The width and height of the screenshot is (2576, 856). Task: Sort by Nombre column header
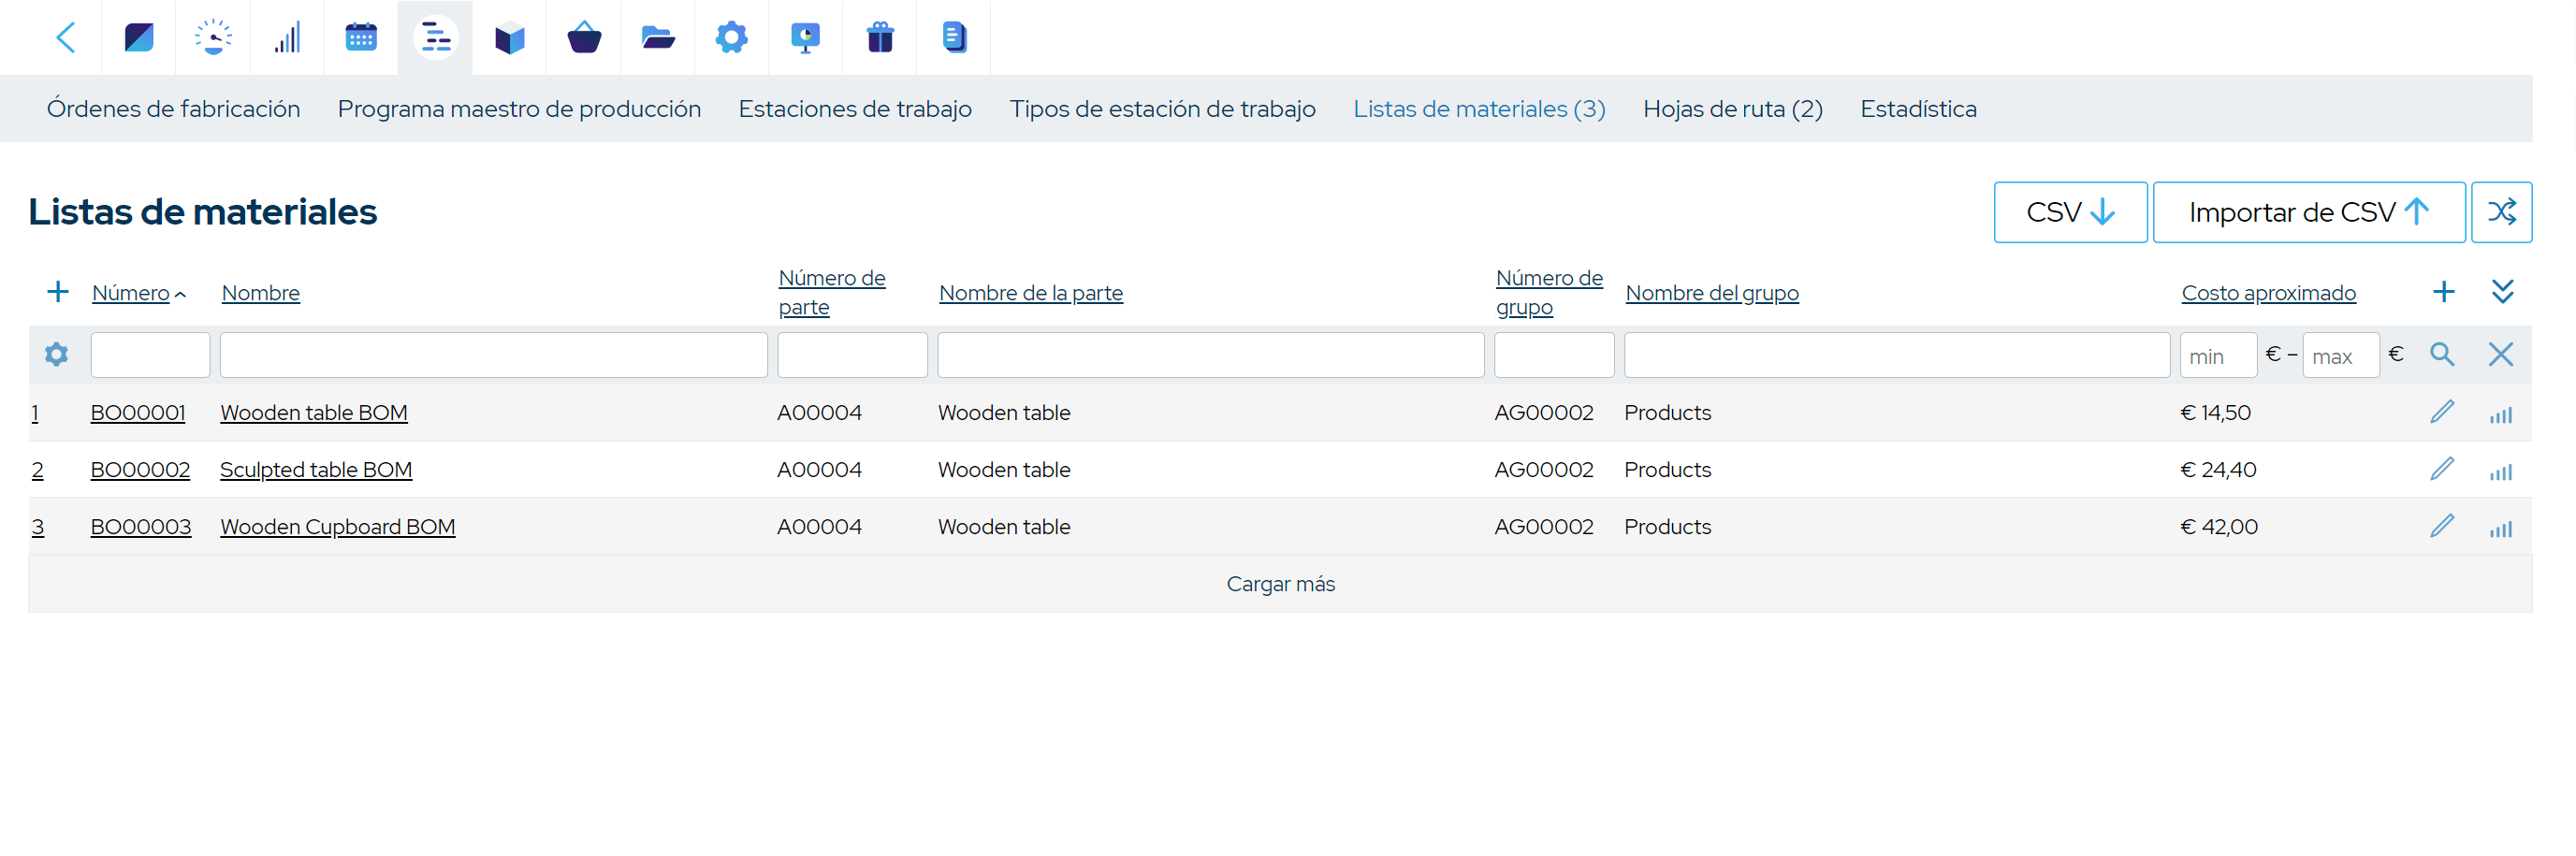pyautogui.click(x=261, y=293)
